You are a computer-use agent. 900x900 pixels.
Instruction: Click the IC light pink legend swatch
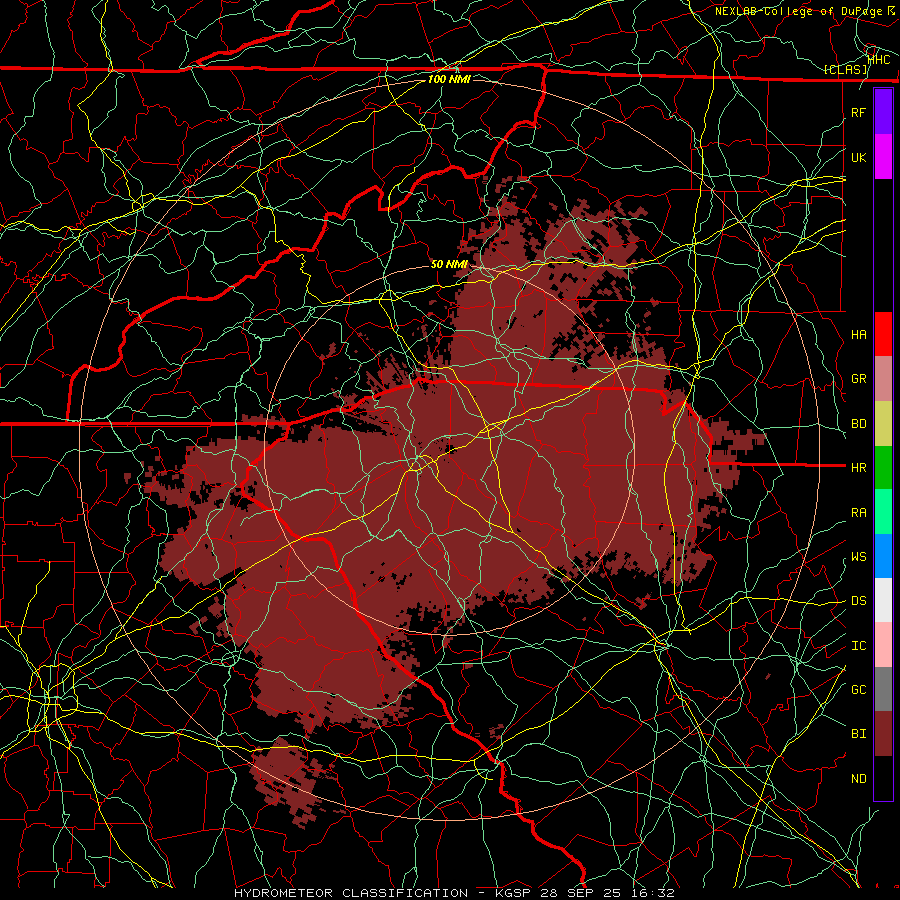[883, 645]
